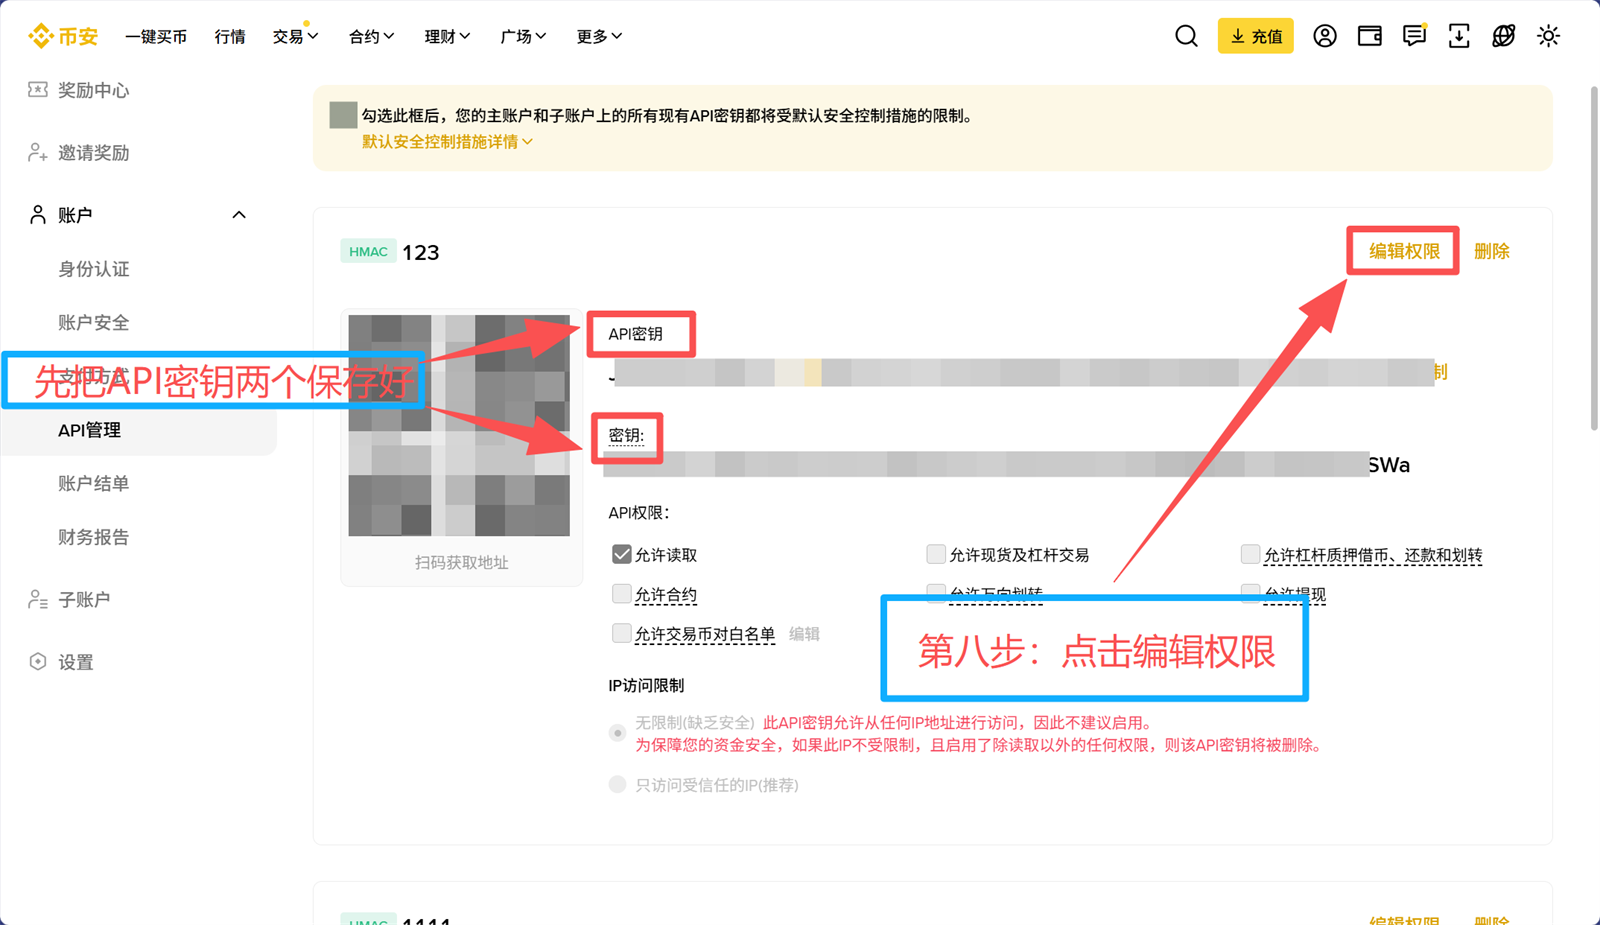Toggle the light/dark theme sun icon
The image size is (1600, 925).
tap(1548, 36)
